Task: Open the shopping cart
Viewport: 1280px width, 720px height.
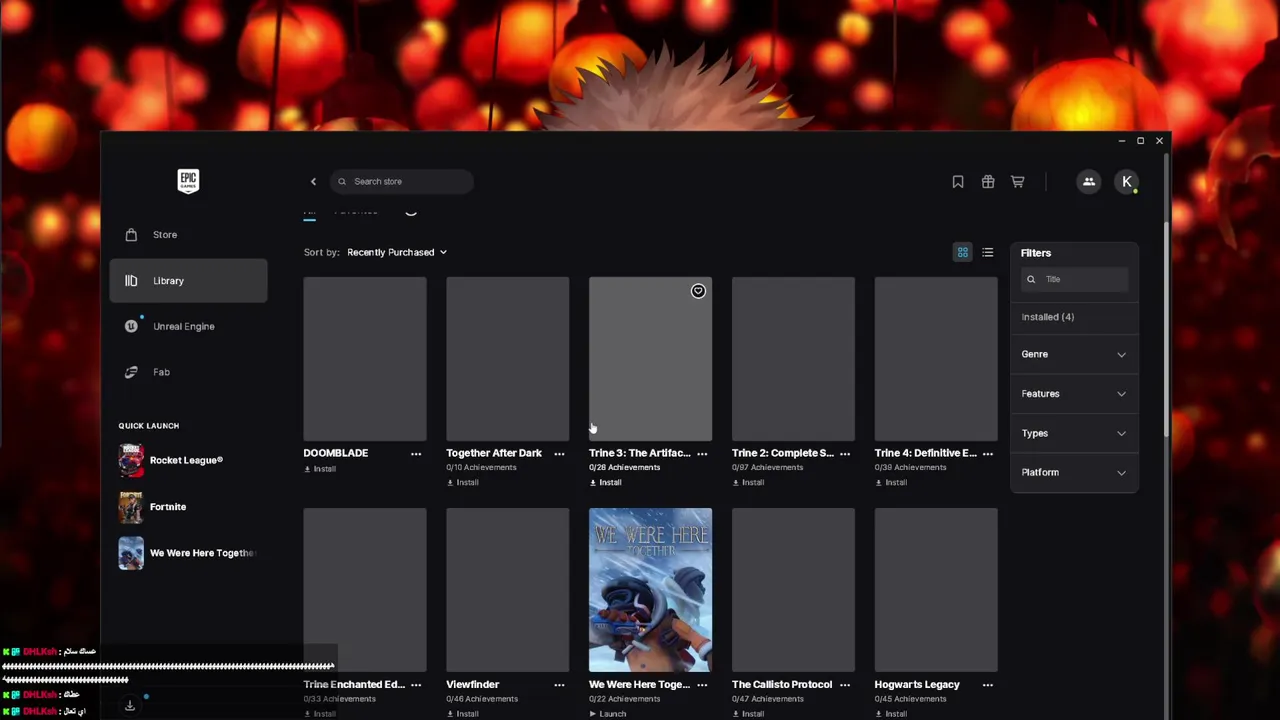Action: click(1018, 181)
